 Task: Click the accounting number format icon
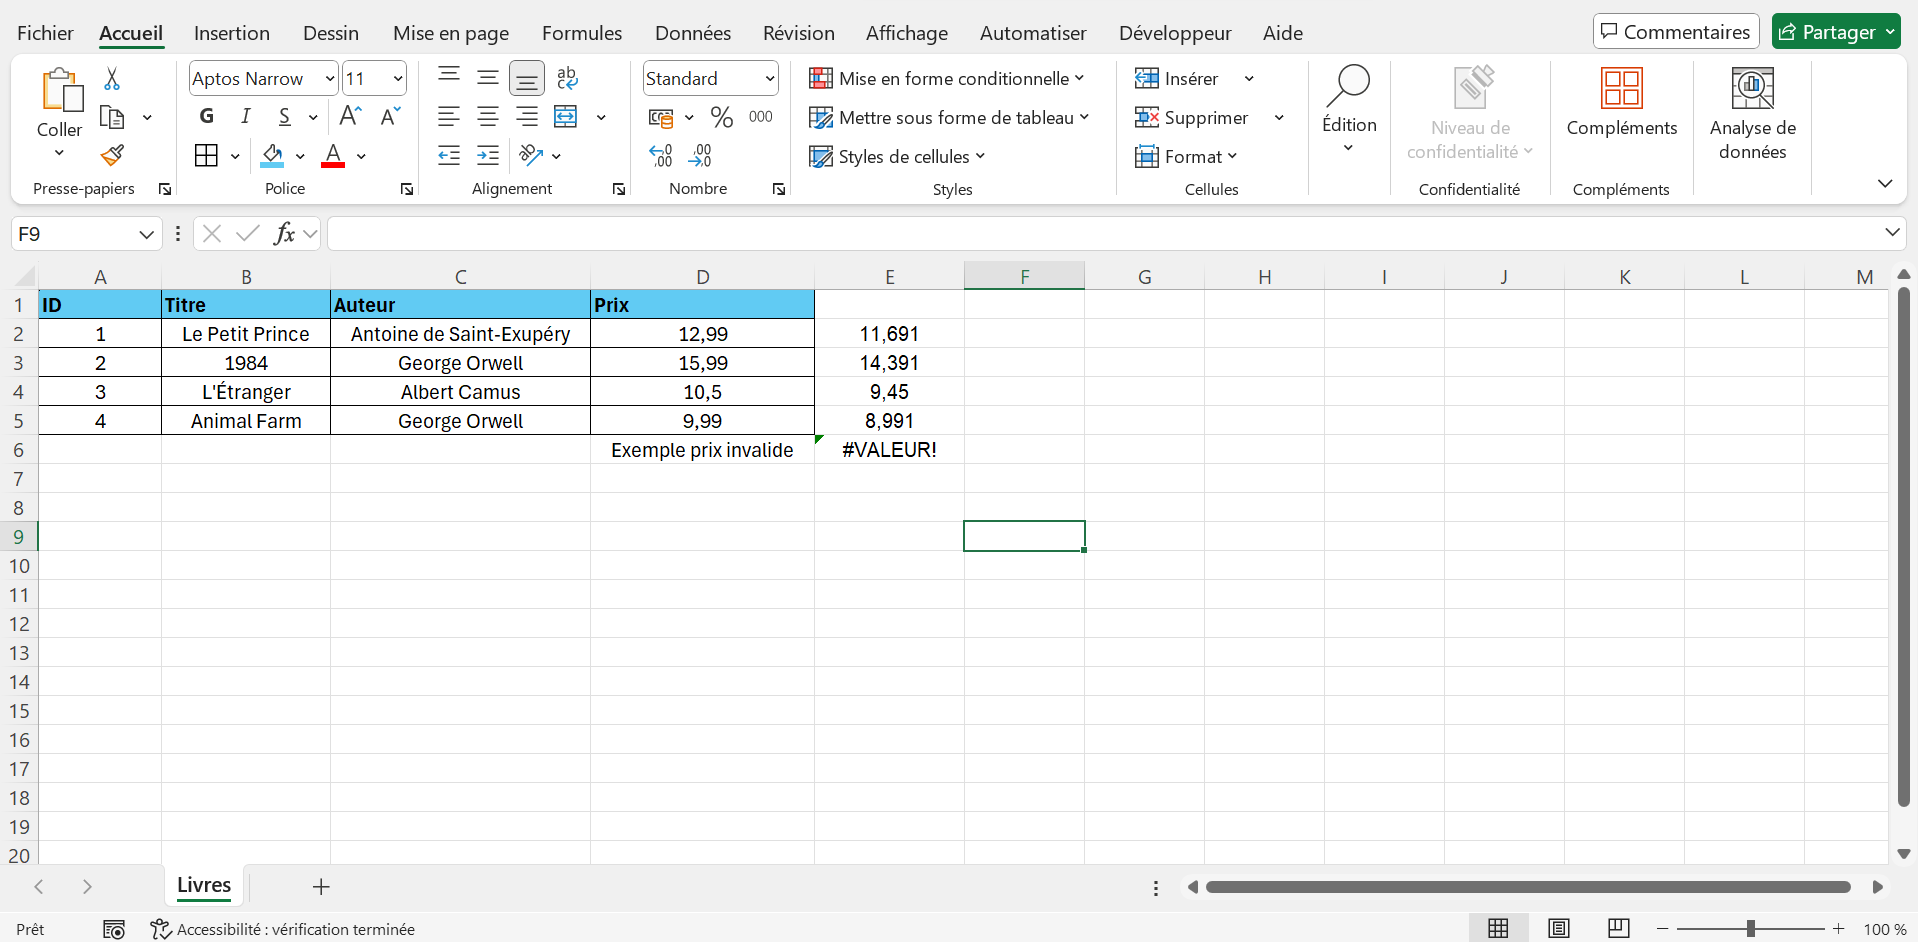661,117
